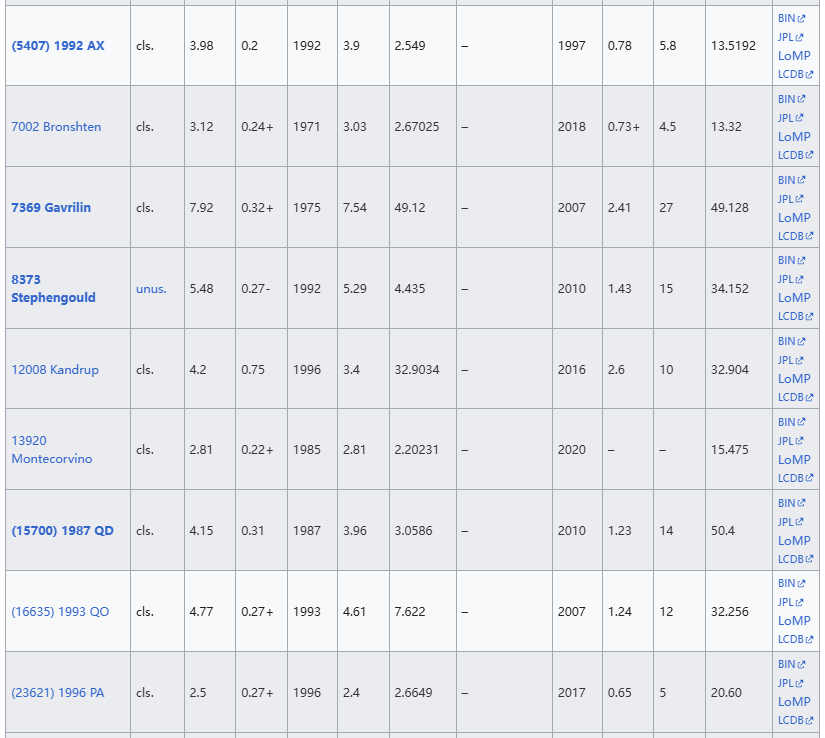
Task: Open the (5407) 1992 AX asteroid link
Action: pos(58,45)
